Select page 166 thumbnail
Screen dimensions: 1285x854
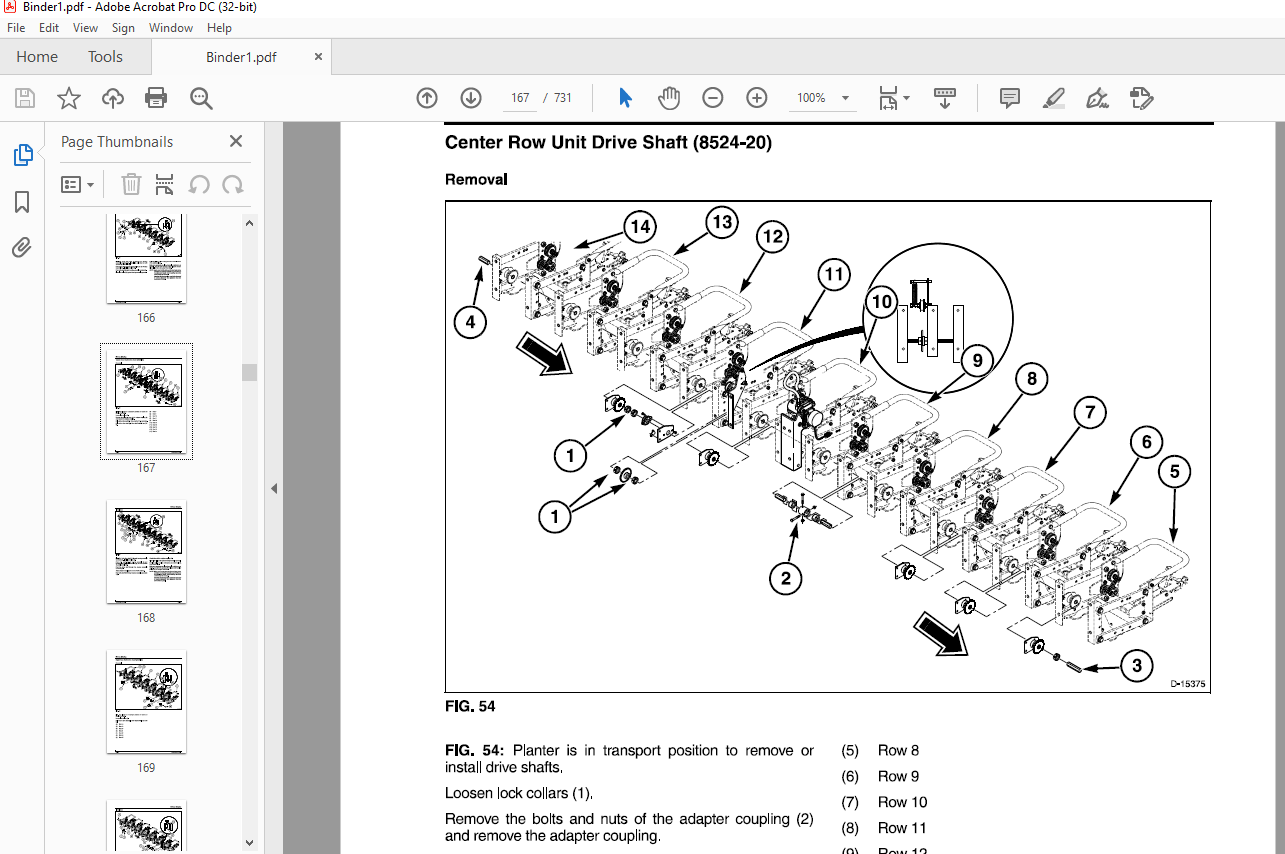pyautogui.click(x=146, y=258)
